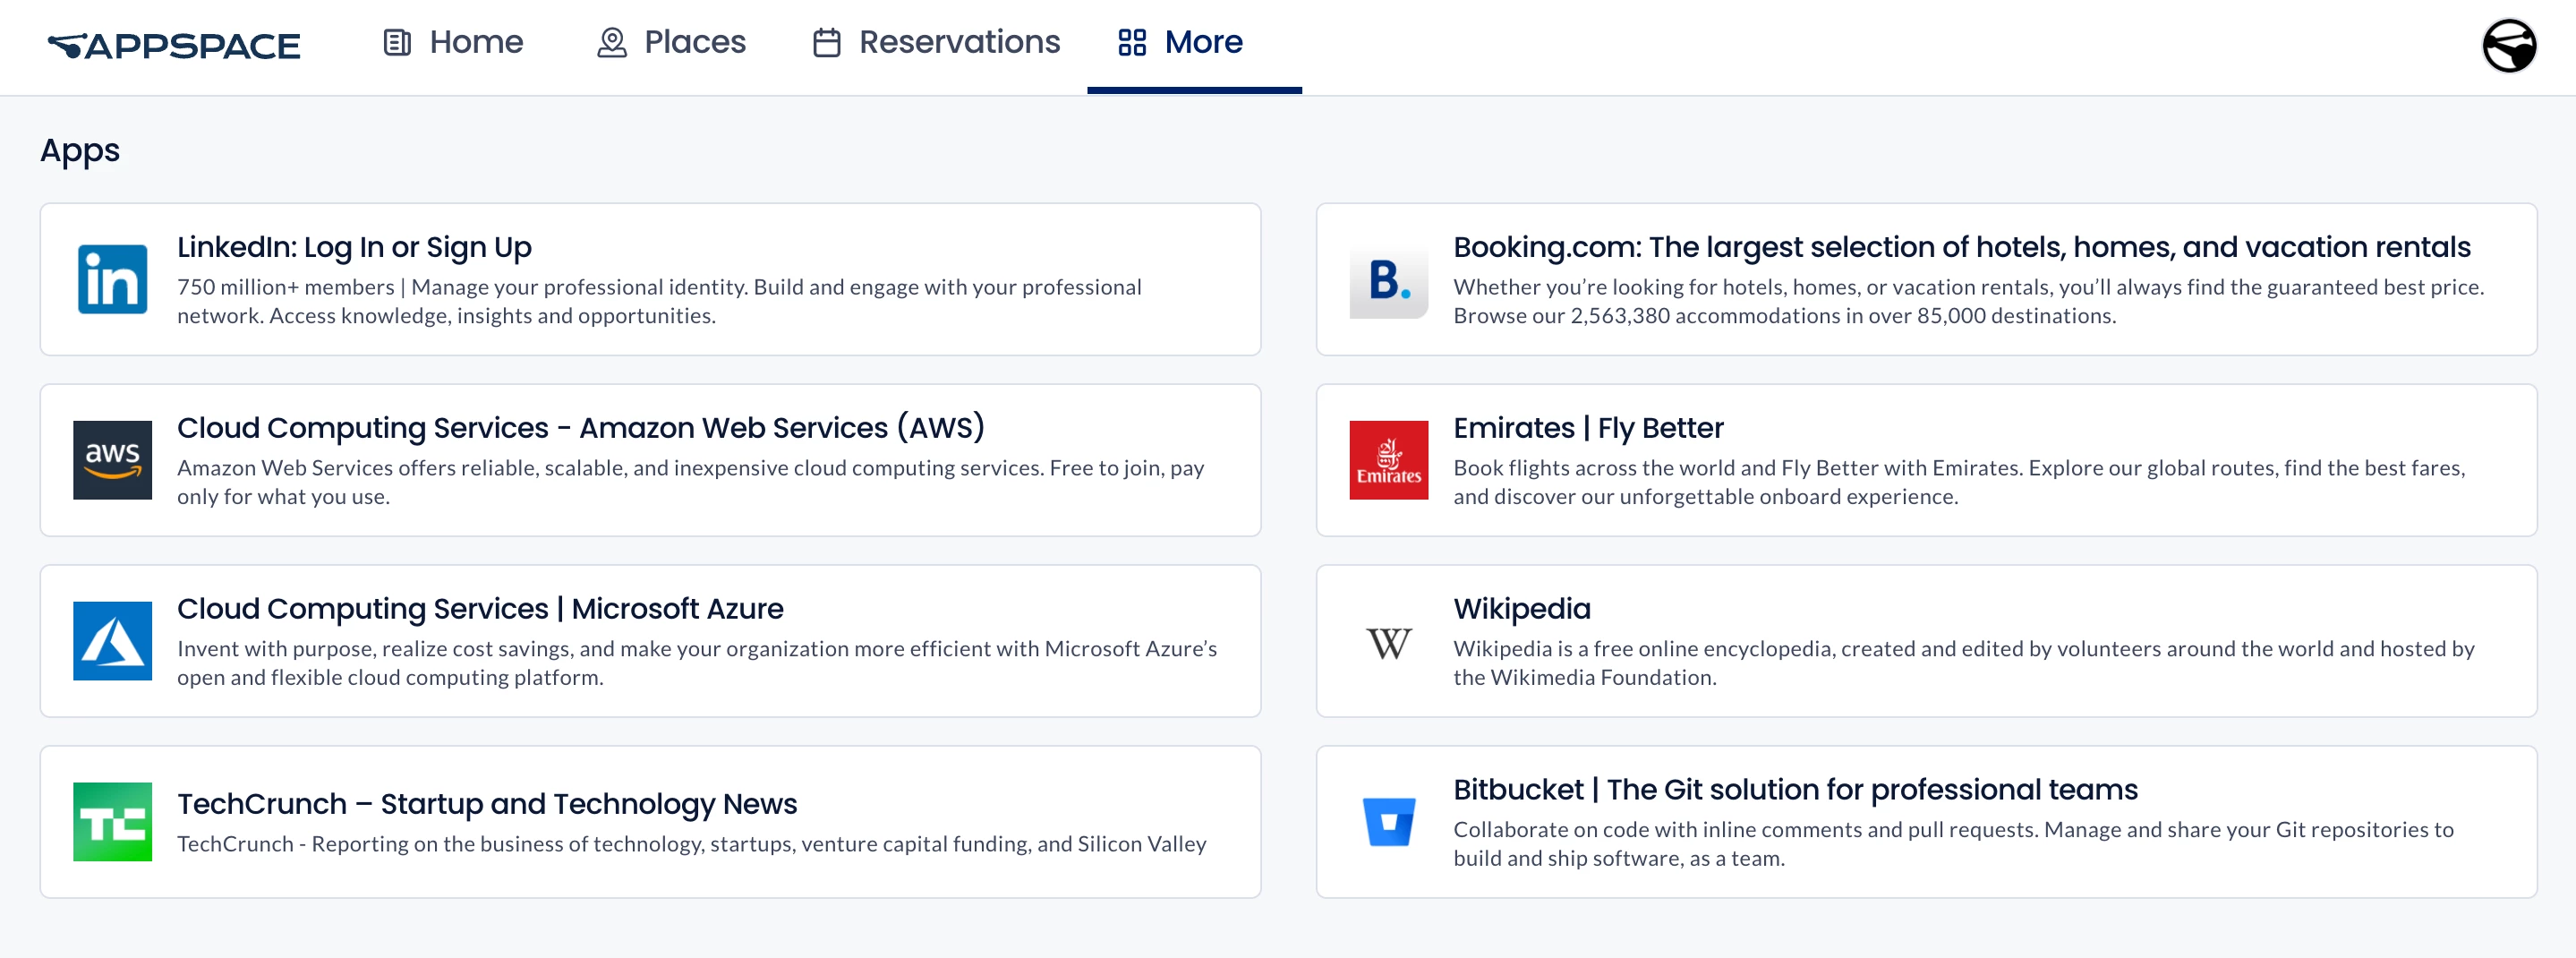2576x958 pixels.
Task: Select the More tab
Action: (1194, 47)
